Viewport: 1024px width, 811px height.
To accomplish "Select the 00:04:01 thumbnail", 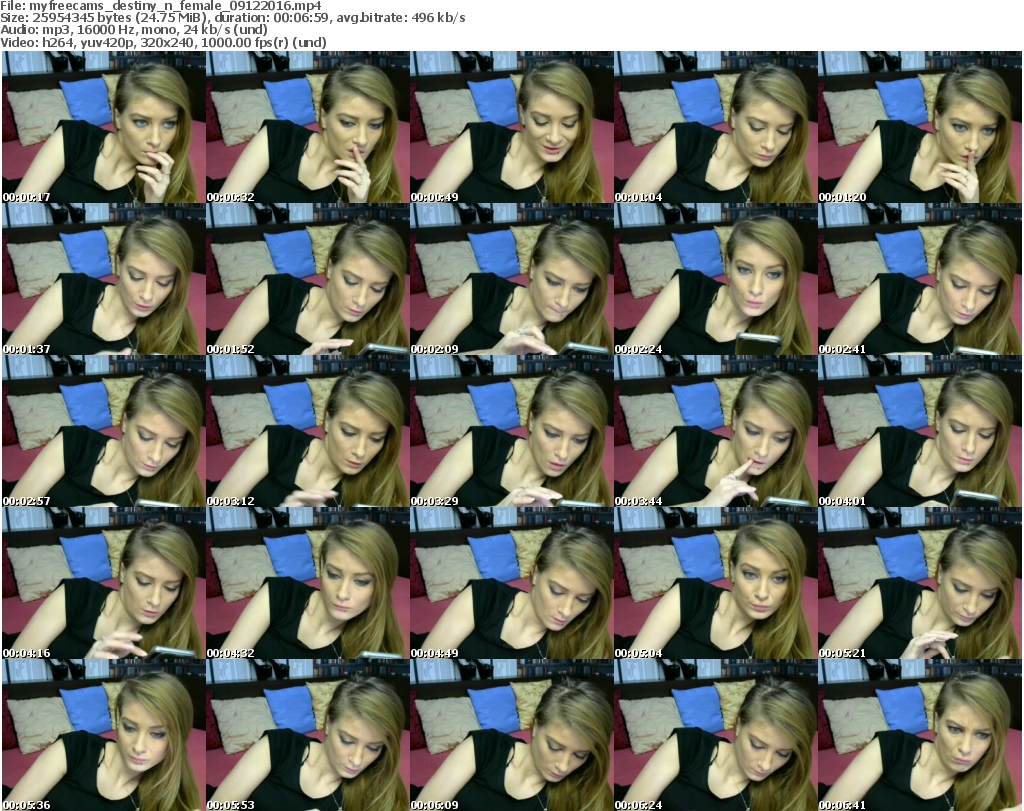I will click(x=918, y=431).
